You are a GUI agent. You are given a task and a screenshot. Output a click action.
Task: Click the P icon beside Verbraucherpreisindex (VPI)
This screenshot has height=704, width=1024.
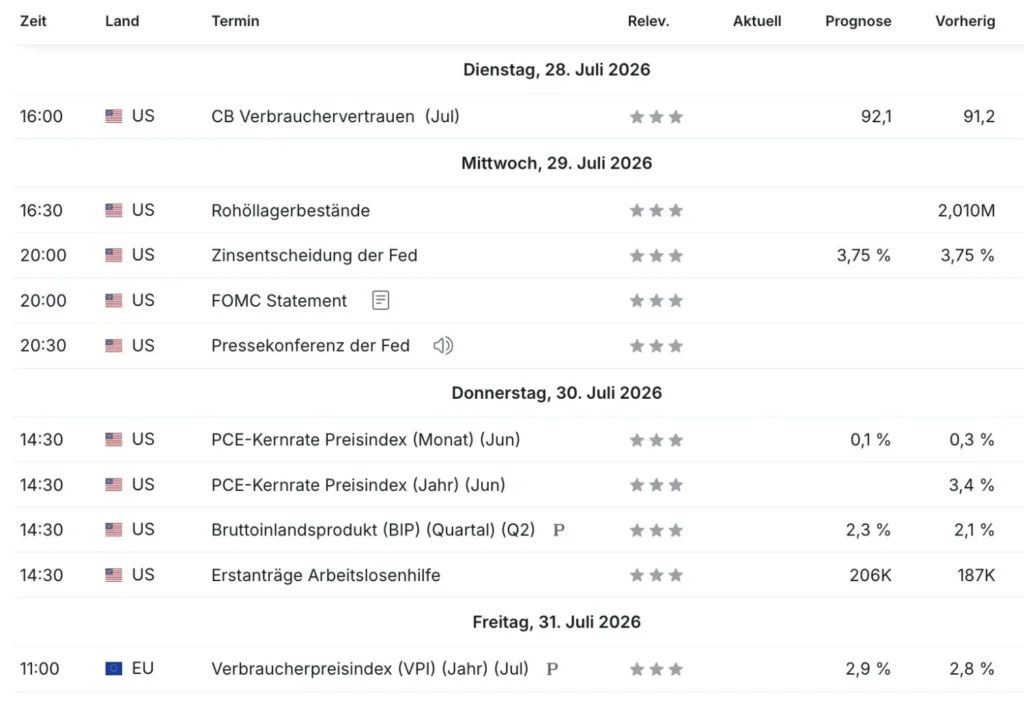552,669
